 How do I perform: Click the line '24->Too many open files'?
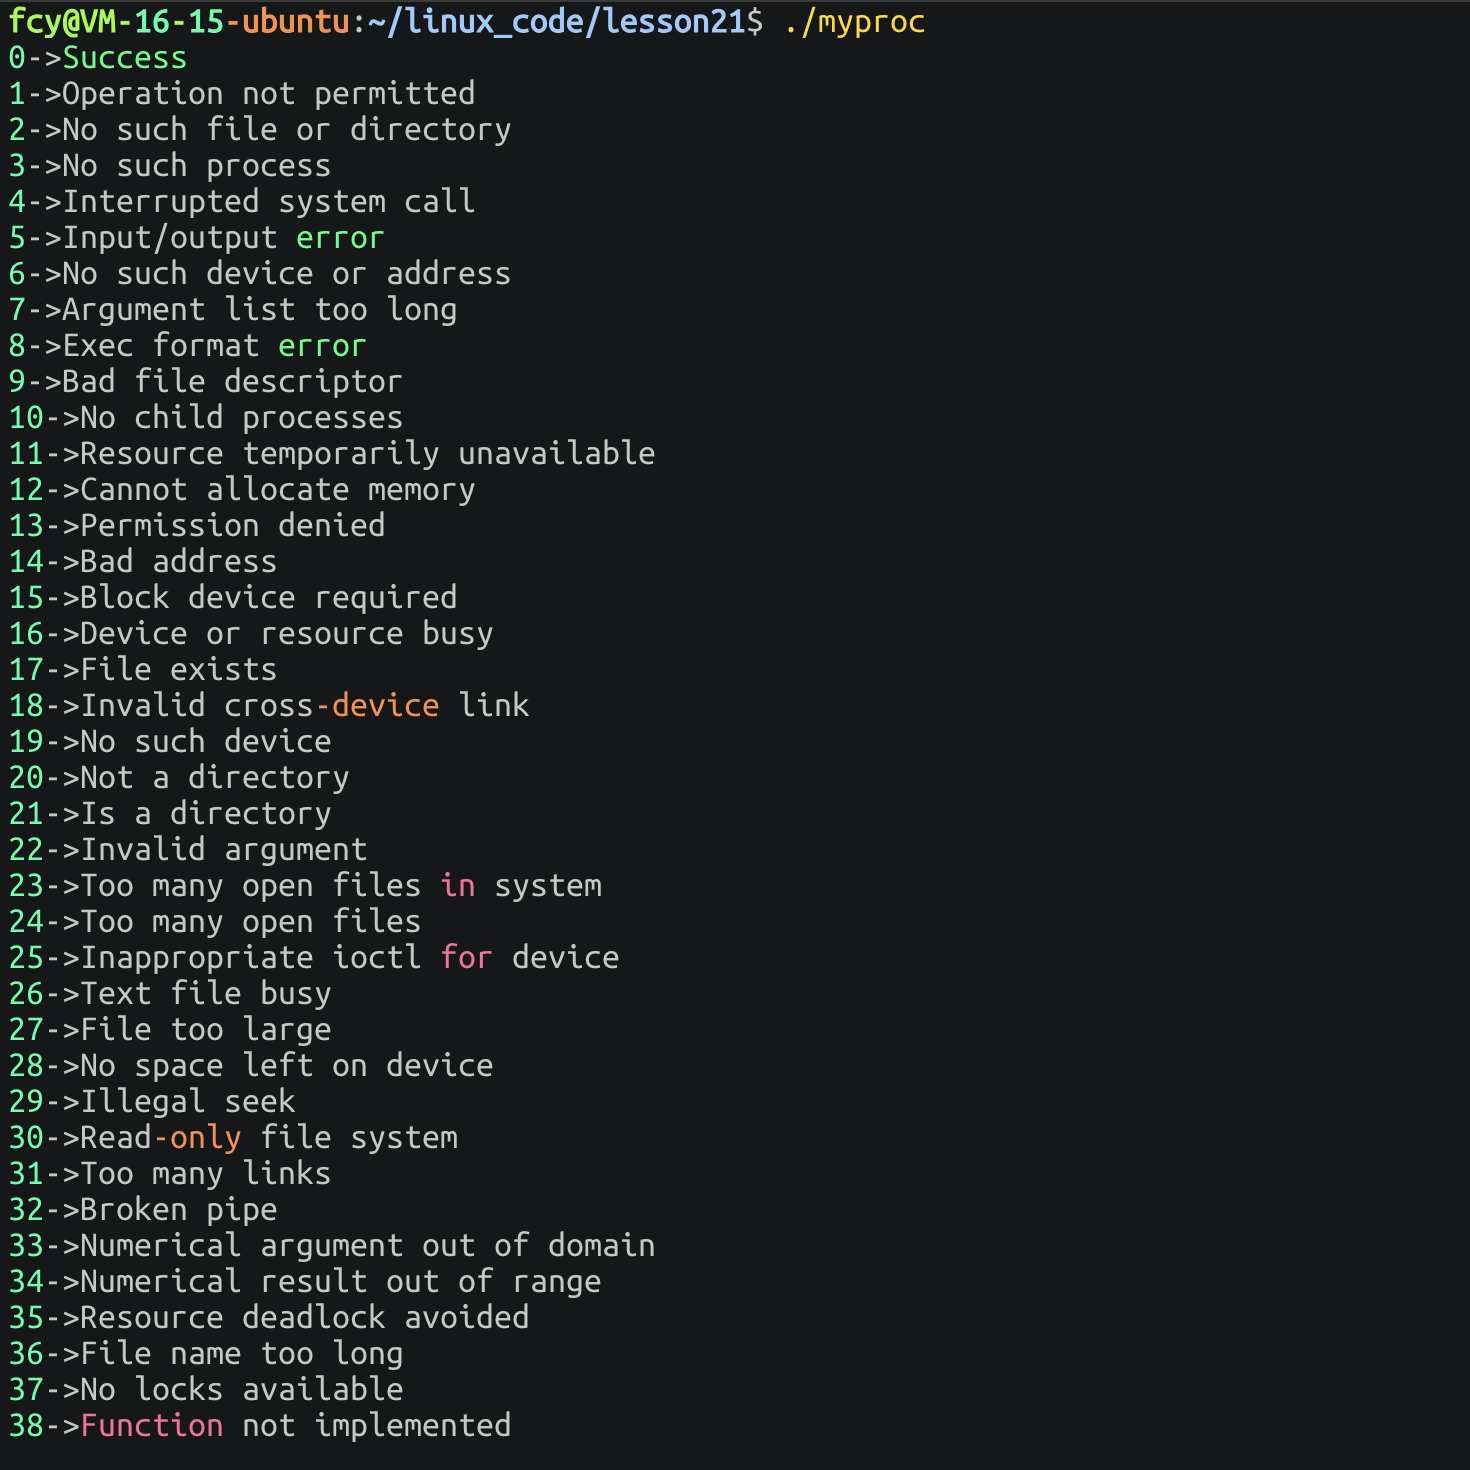215,922
